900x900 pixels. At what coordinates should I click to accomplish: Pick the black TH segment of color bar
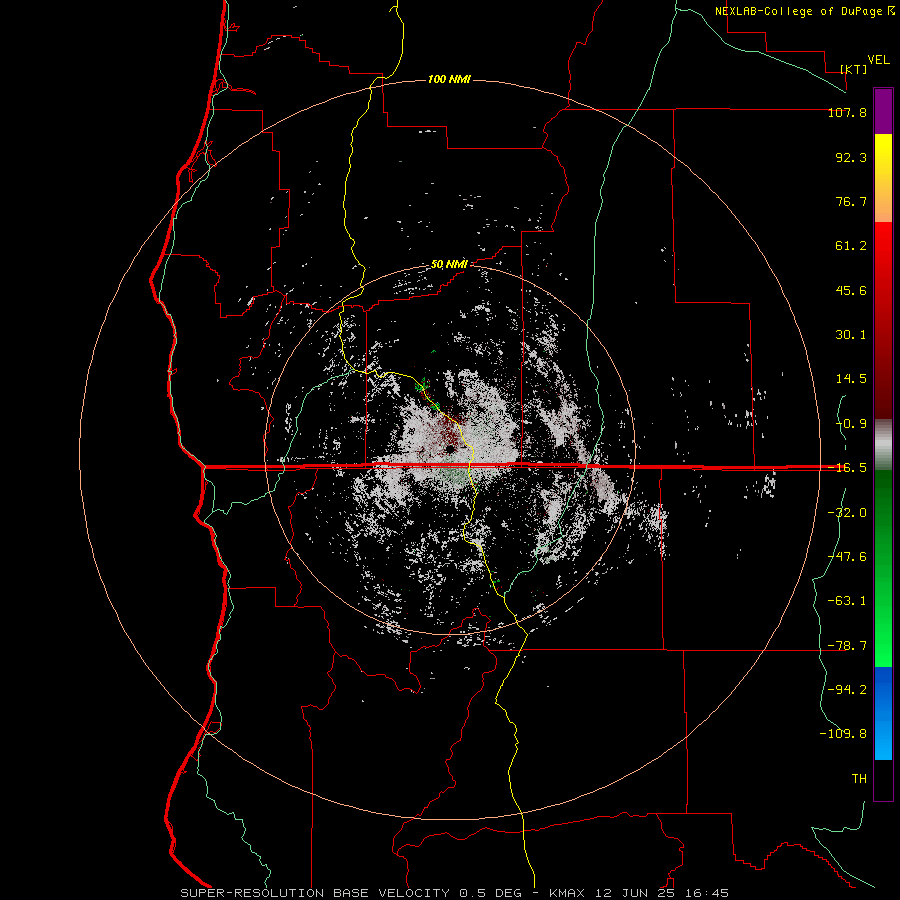(x=883, y=780)
